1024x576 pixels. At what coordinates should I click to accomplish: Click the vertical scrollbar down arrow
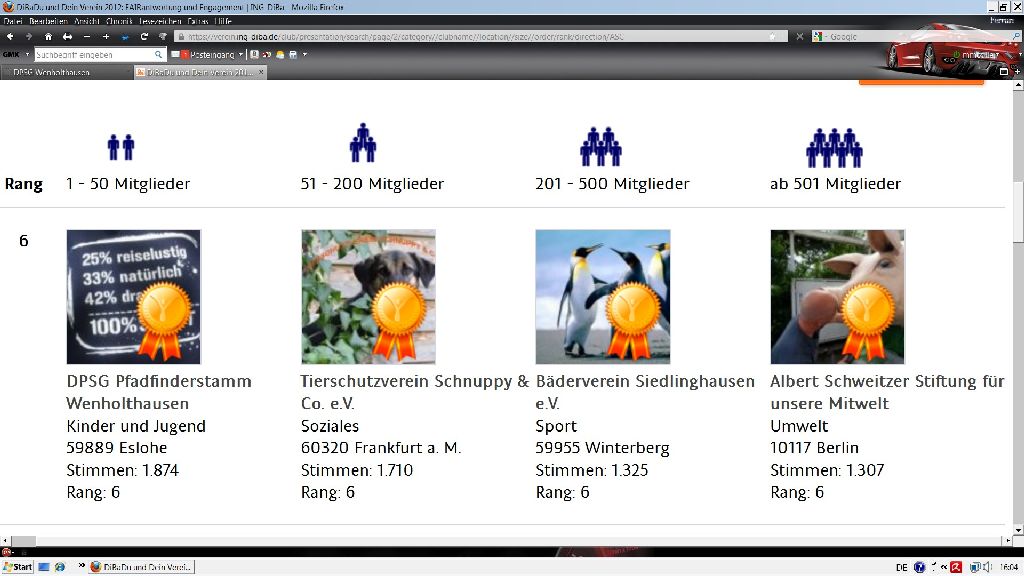pos(1018,530)
